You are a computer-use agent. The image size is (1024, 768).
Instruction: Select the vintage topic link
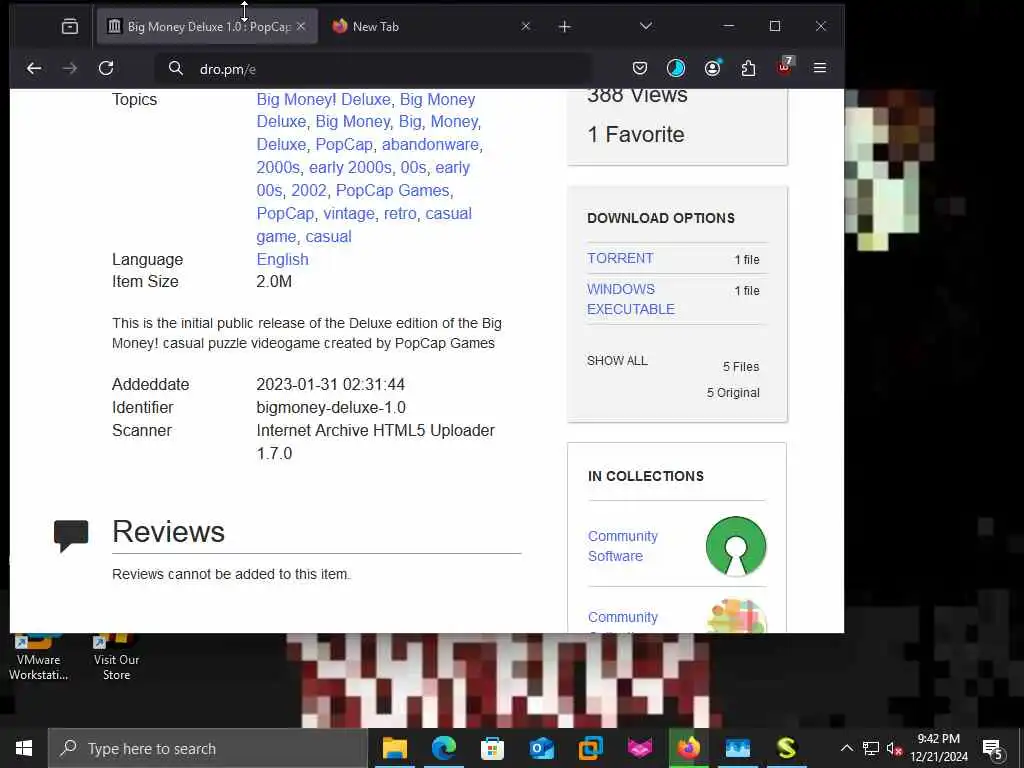(349, 214)
